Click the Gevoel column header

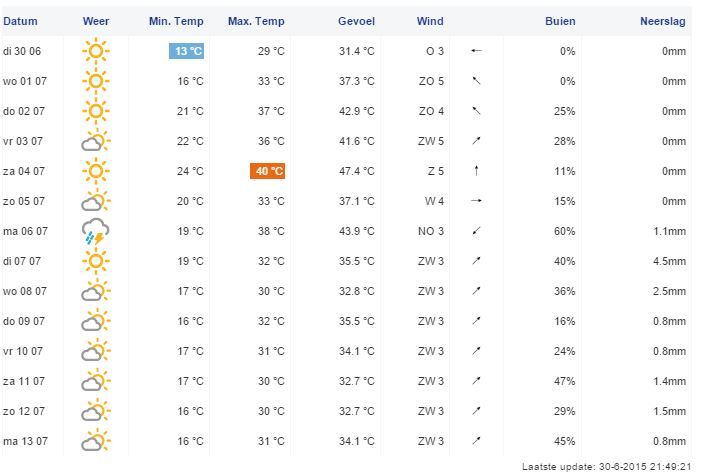click(x=356, y=21)
